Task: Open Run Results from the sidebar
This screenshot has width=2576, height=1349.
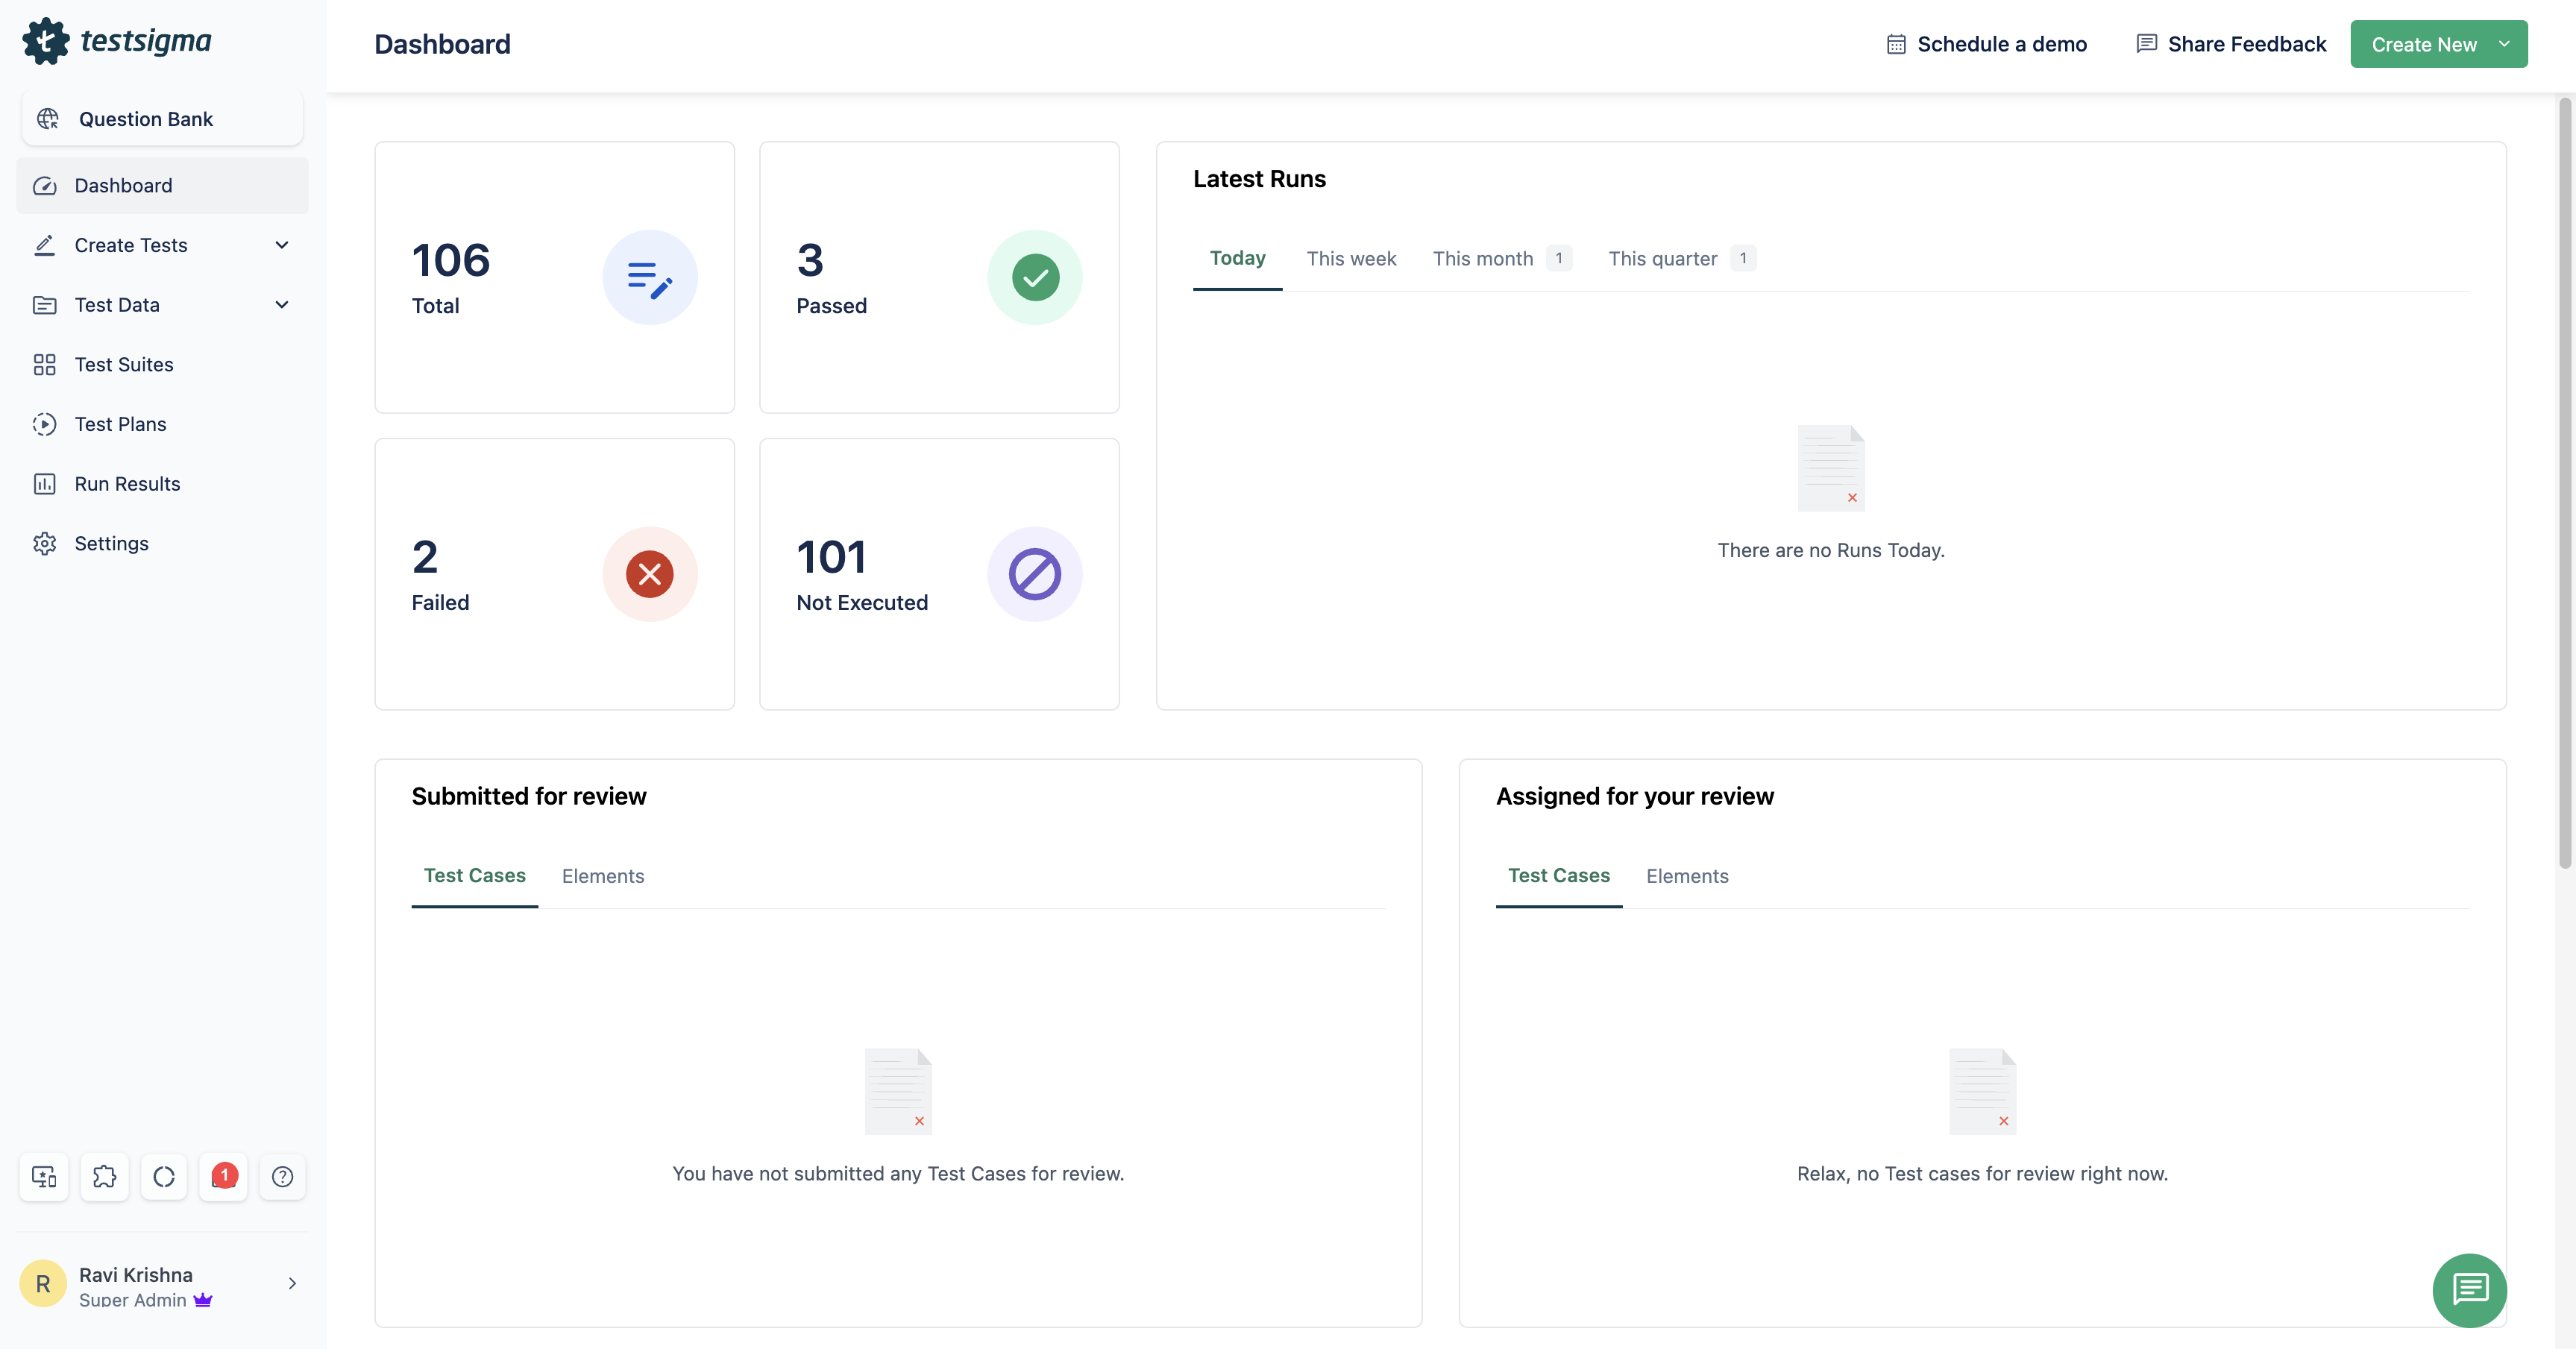Action: 127,483
